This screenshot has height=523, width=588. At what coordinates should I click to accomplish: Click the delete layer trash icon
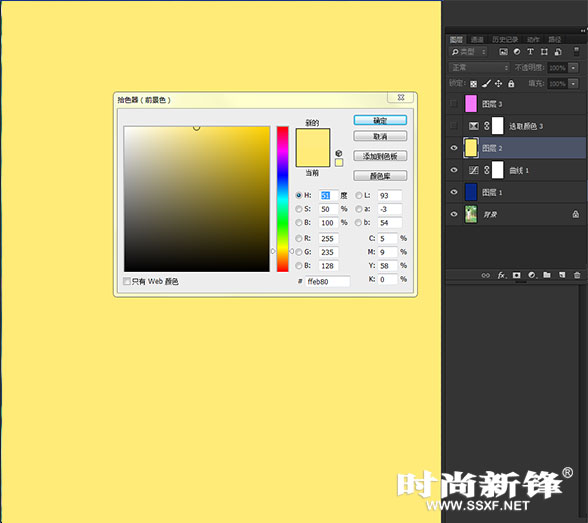pos(577,275)
